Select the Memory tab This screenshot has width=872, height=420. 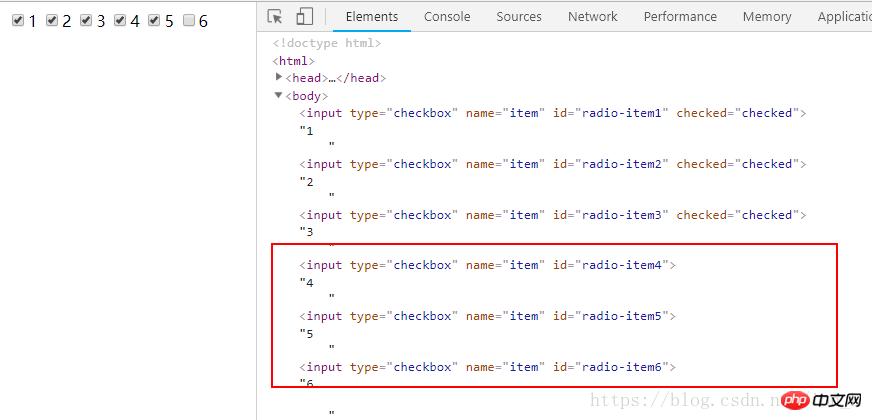point(767,17)
